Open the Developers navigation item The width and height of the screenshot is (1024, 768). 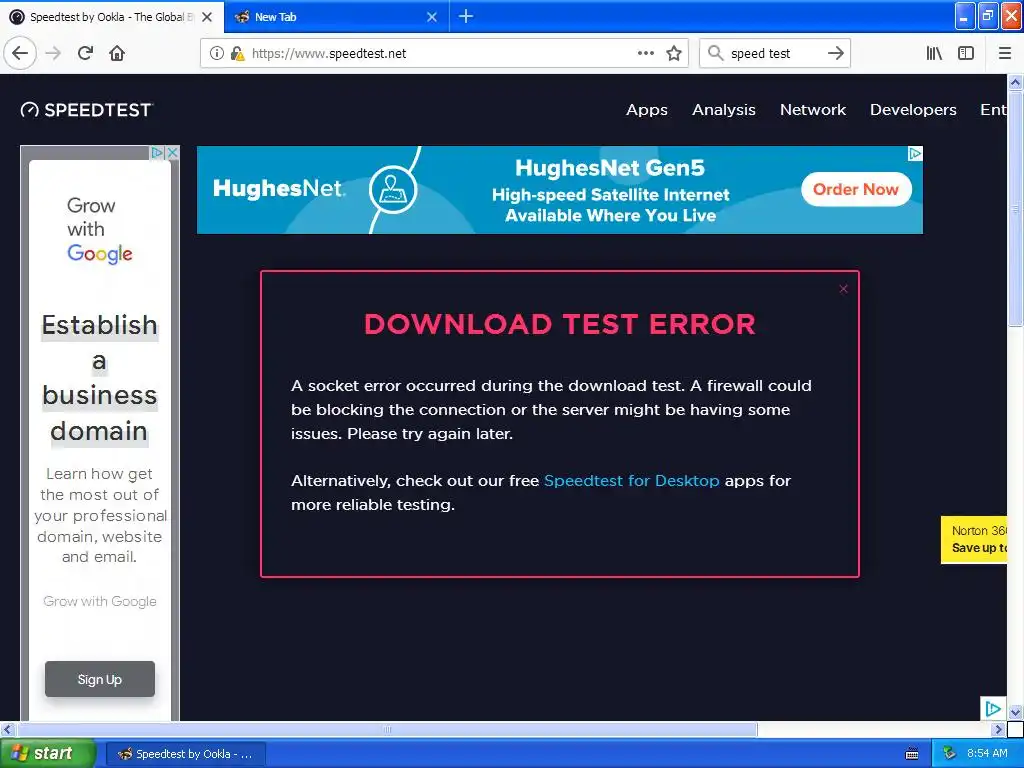(x=913, y=110)
